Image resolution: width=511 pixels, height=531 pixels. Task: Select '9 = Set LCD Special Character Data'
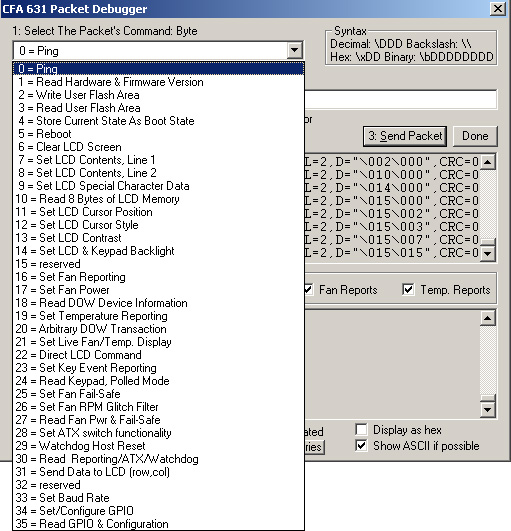click(158, 186)
